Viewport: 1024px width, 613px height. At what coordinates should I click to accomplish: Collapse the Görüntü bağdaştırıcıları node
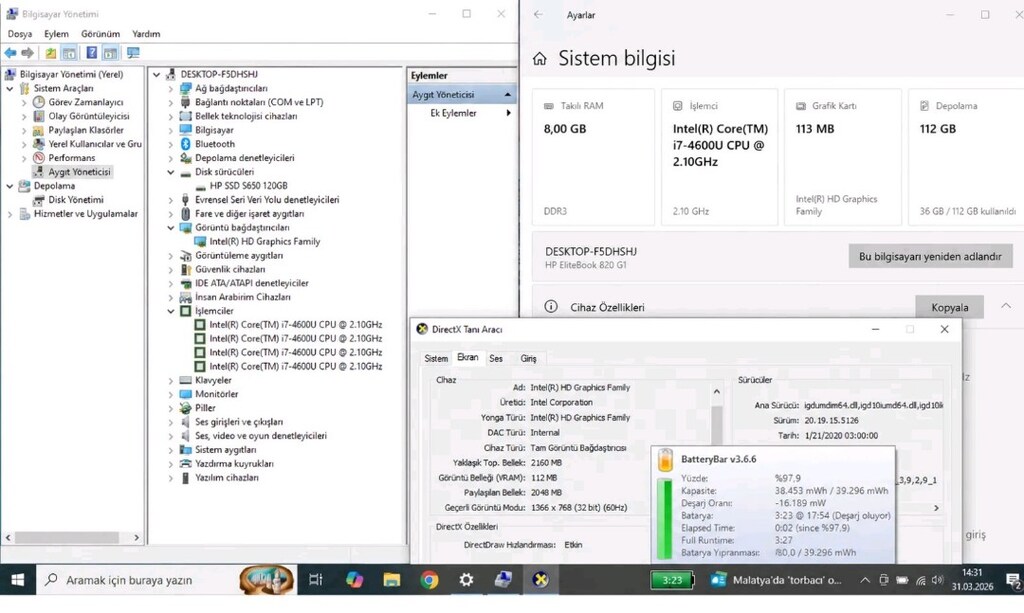[x=170, y=227]
